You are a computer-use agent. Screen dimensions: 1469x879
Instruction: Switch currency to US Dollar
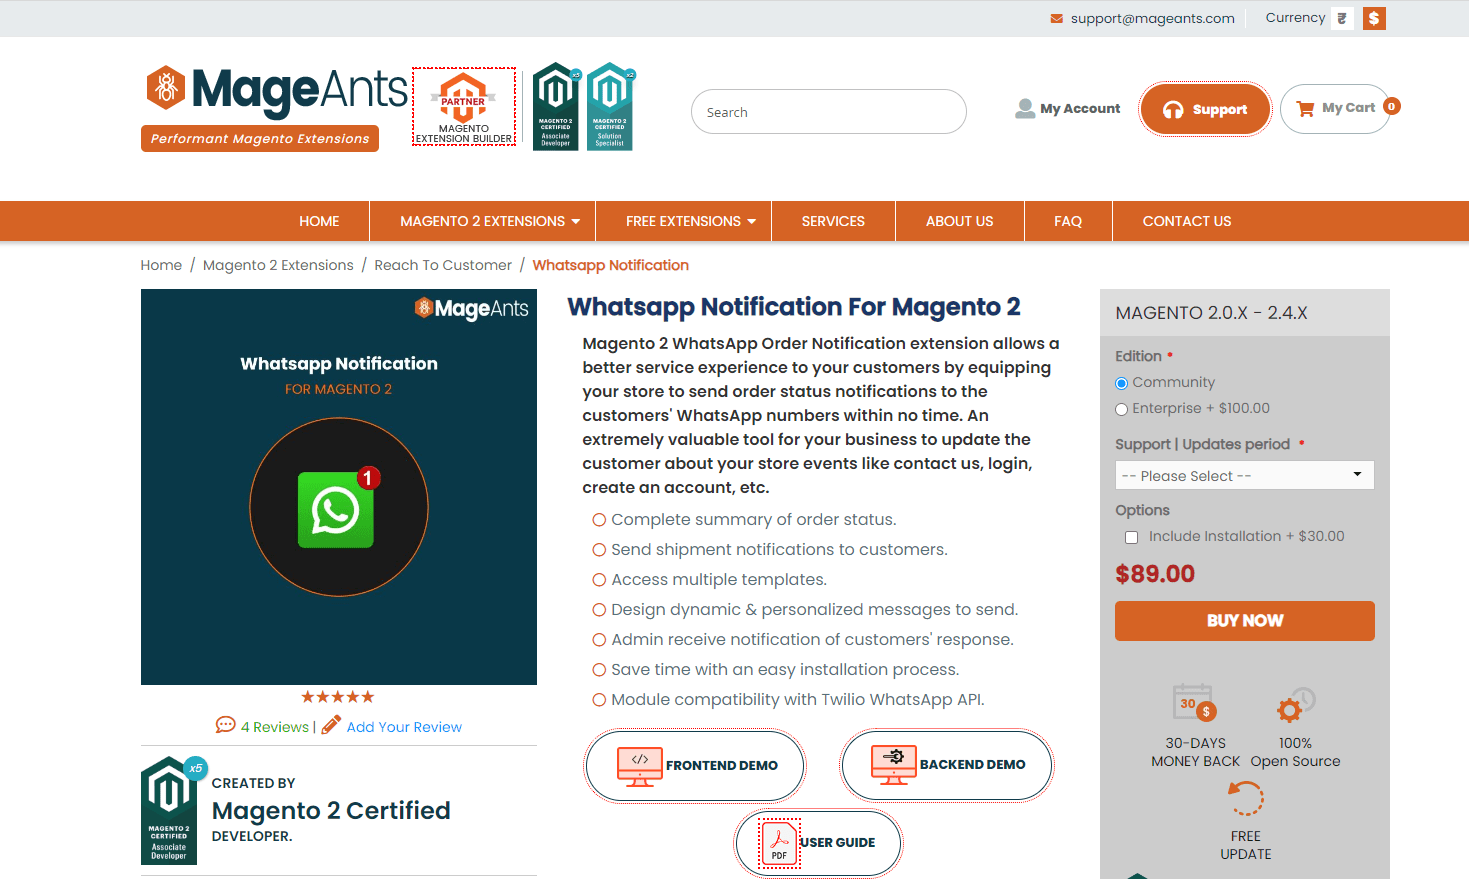[1374, 18]
